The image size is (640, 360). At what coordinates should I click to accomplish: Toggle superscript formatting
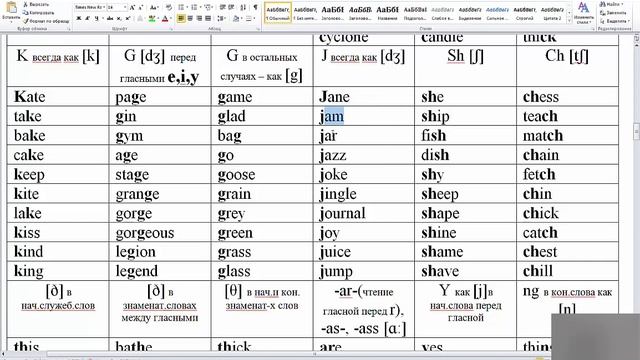[x=128, y=18]
